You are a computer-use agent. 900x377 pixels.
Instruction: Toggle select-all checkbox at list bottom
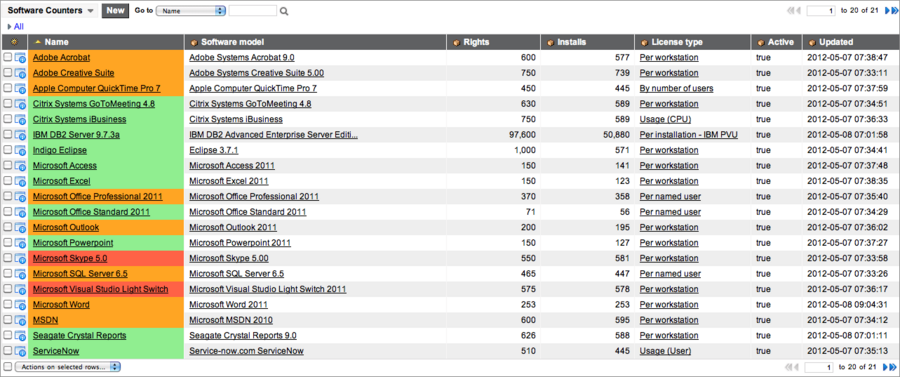7,366
